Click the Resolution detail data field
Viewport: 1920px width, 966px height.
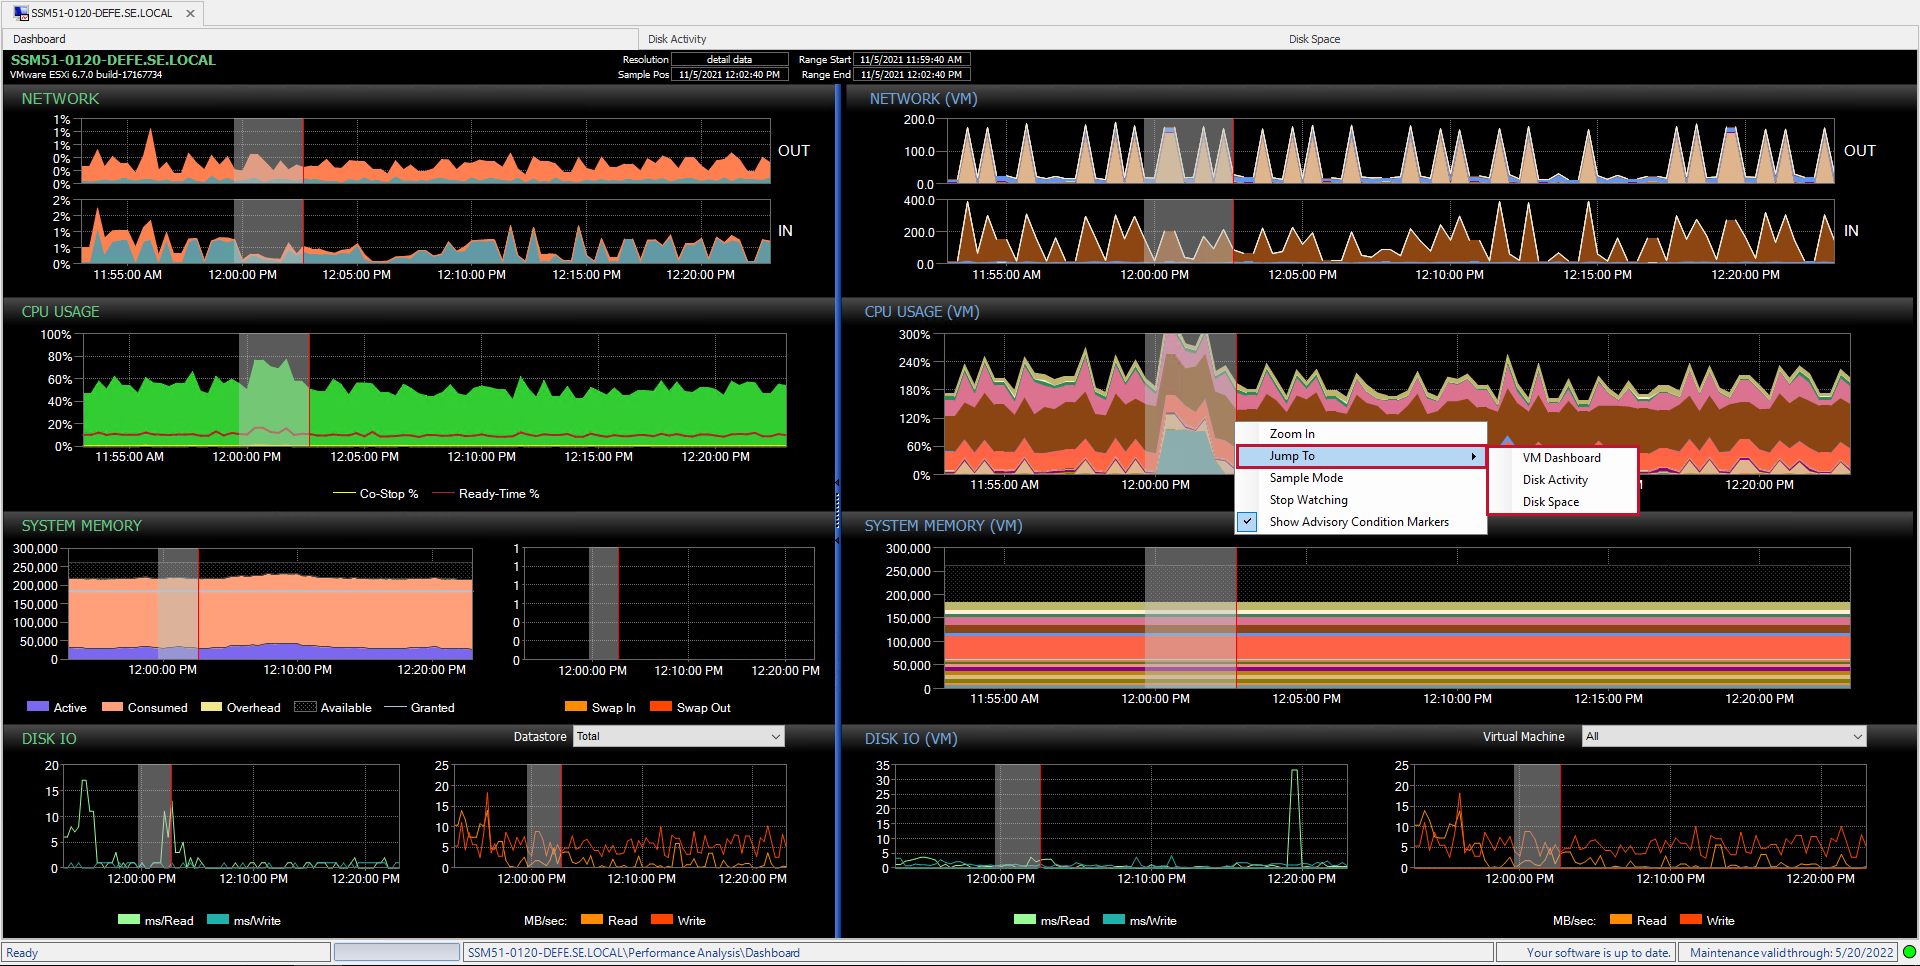point(729,60)
